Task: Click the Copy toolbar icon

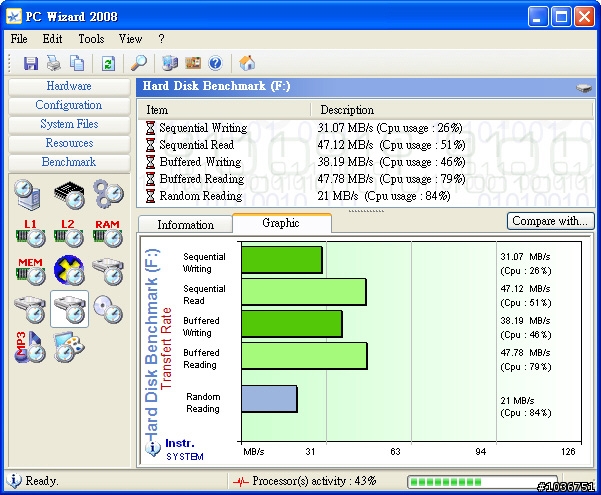Action: coord(77,63)
